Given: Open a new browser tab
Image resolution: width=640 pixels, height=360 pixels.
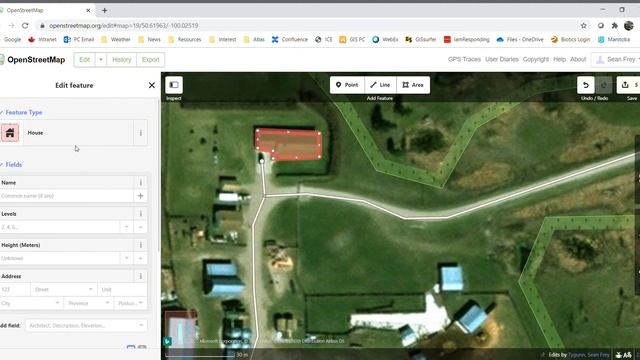Looking at the screenshot, I should tap(104, 10).
